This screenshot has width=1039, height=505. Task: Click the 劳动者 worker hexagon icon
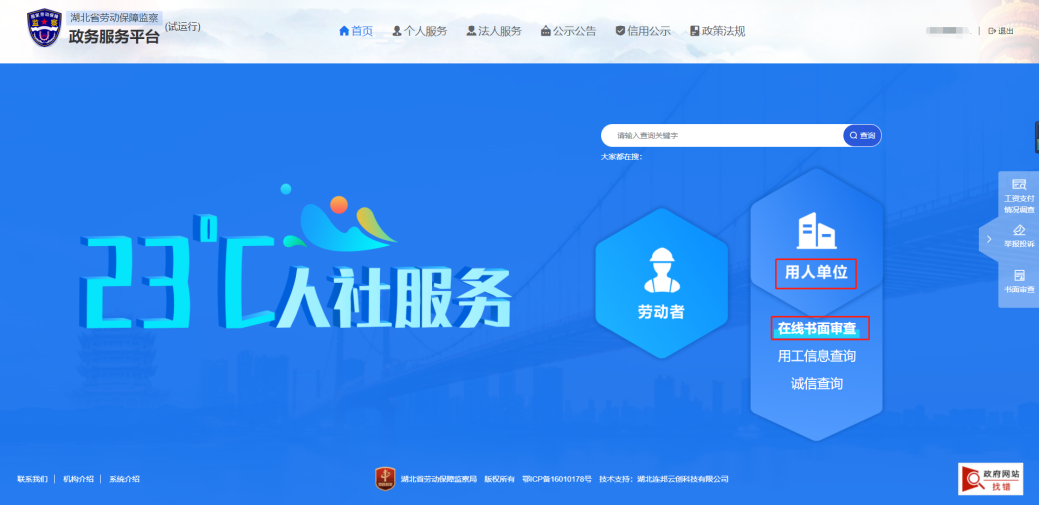click(660, 269)
